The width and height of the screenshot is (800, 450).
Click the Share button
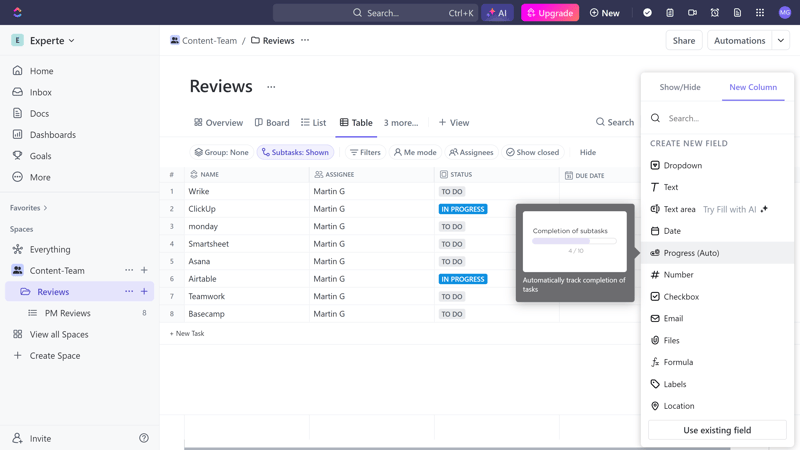coord(684,40)
